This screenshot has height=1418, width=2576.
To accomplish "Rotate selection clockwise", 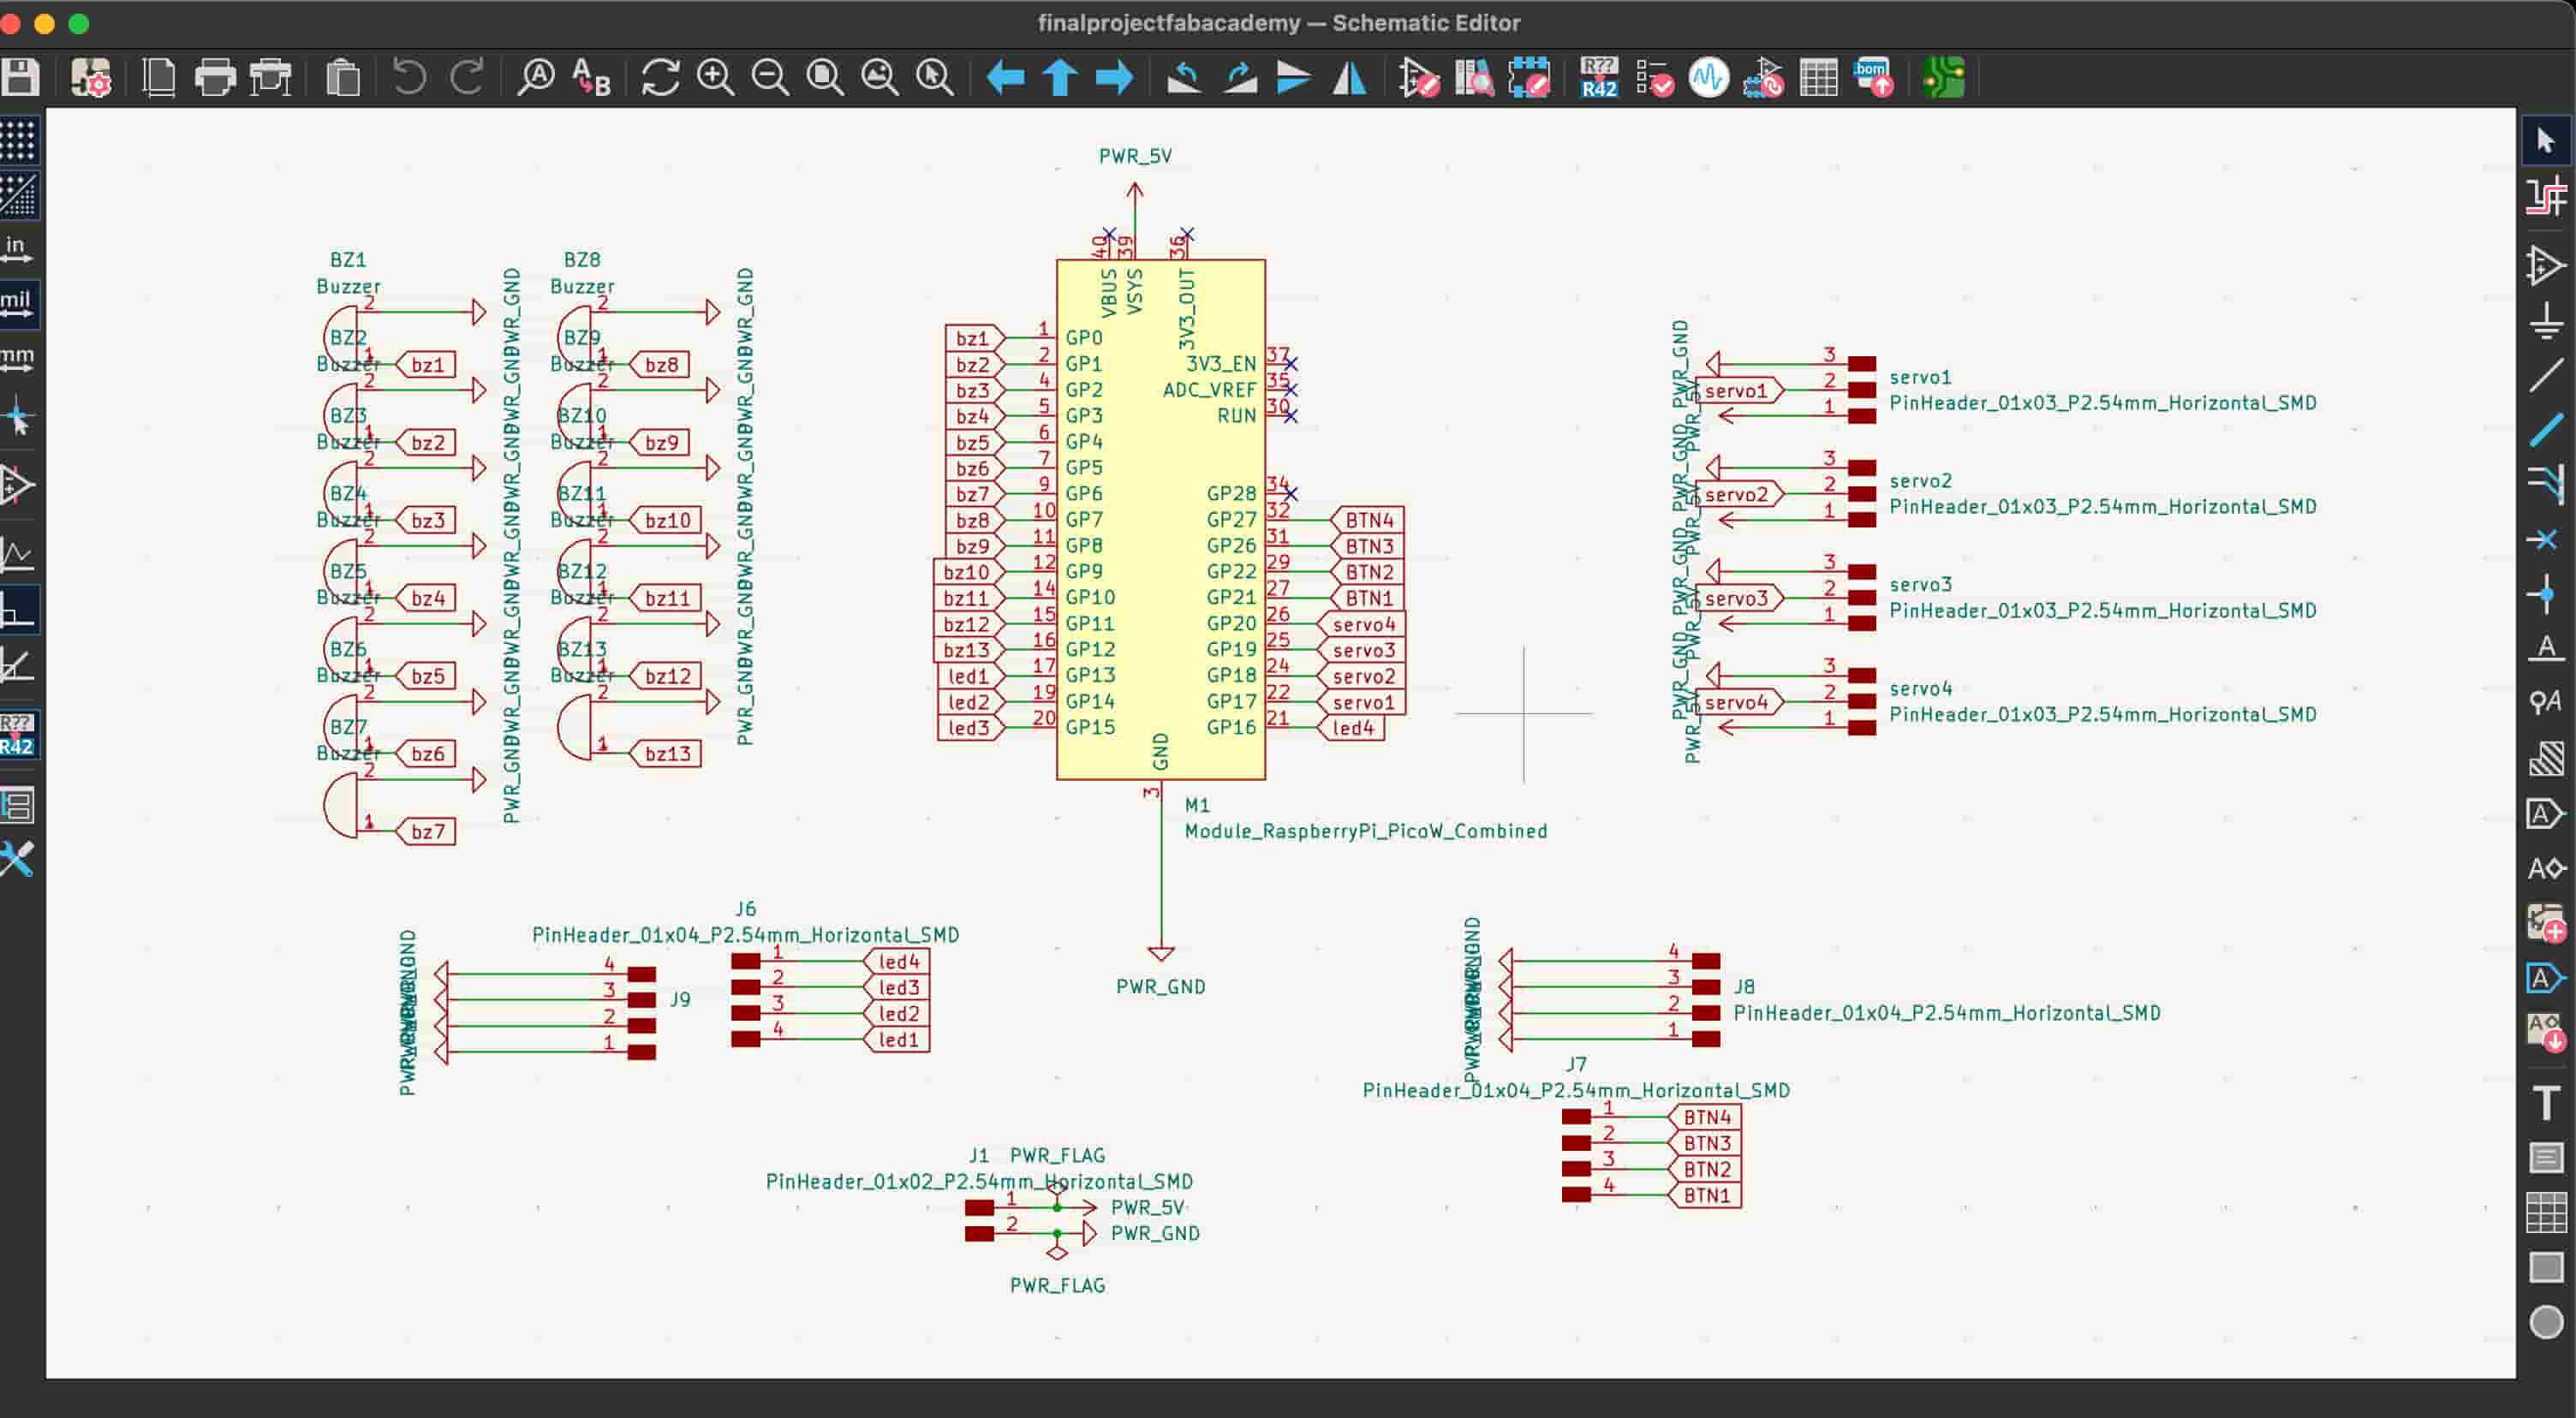I will click(1240, 77).
